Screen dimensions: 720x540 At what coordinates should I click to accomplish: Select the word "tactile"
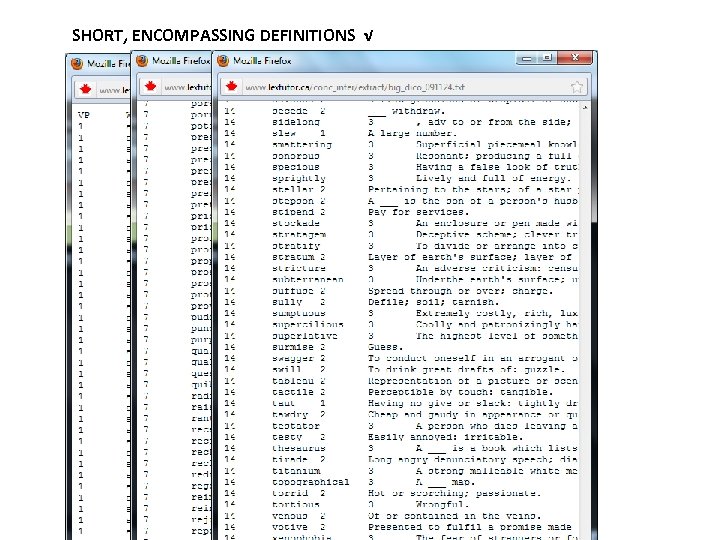click(x=292, y=392)
